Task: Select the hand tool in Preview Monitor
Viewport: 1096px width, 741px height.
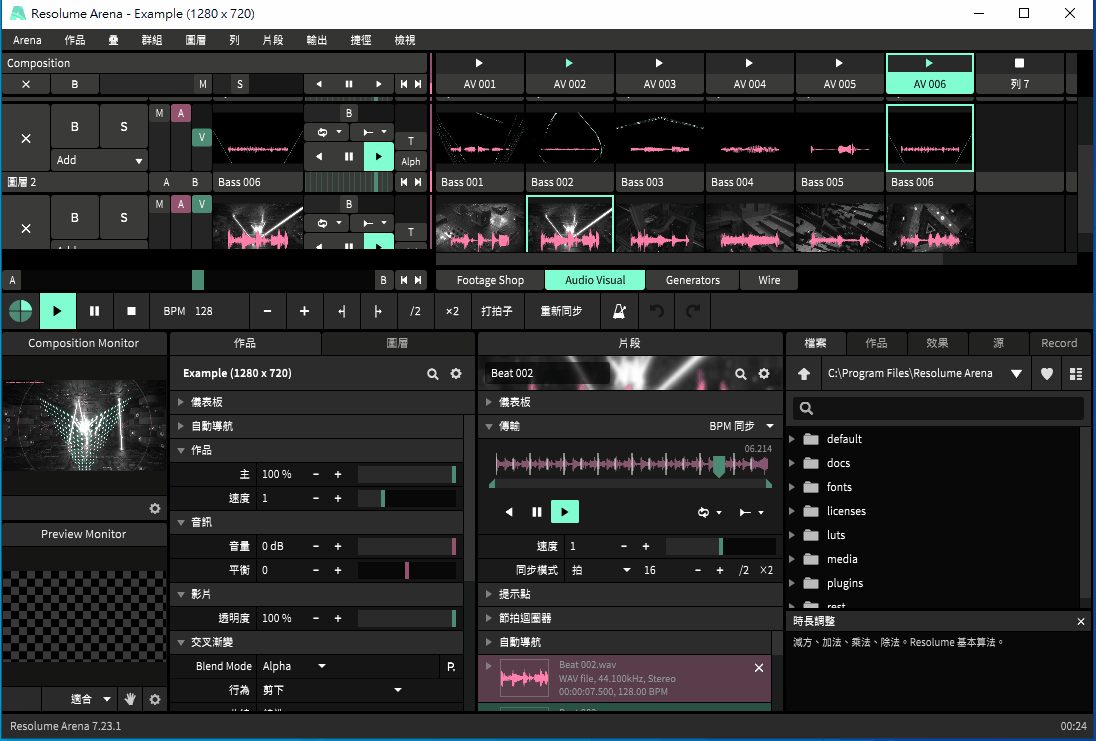Action: click(130, 699)
